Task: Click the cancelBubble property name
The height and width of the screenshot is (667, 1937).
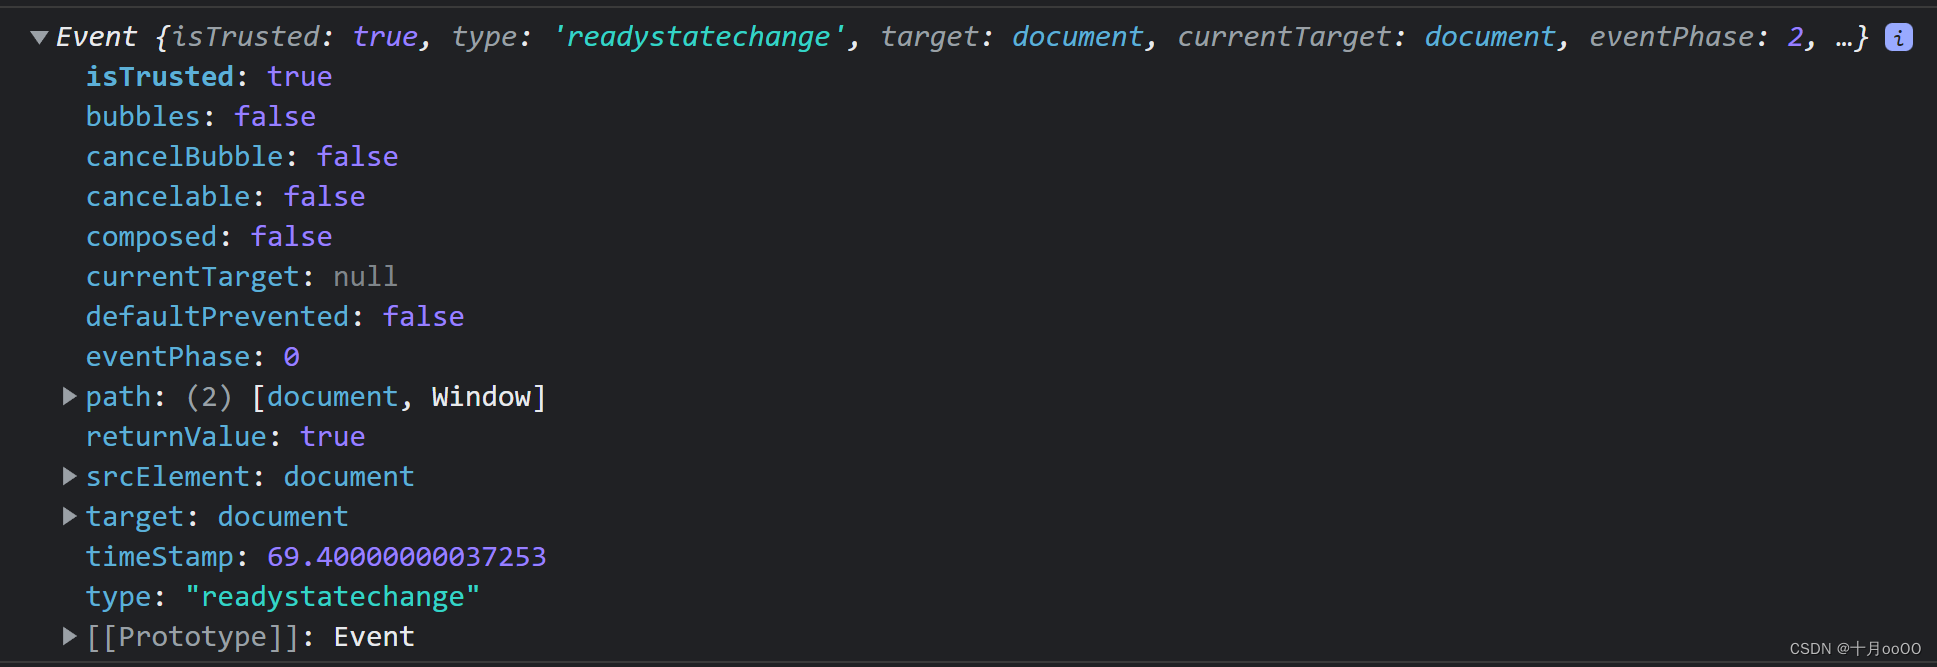Action: [184, 157]
